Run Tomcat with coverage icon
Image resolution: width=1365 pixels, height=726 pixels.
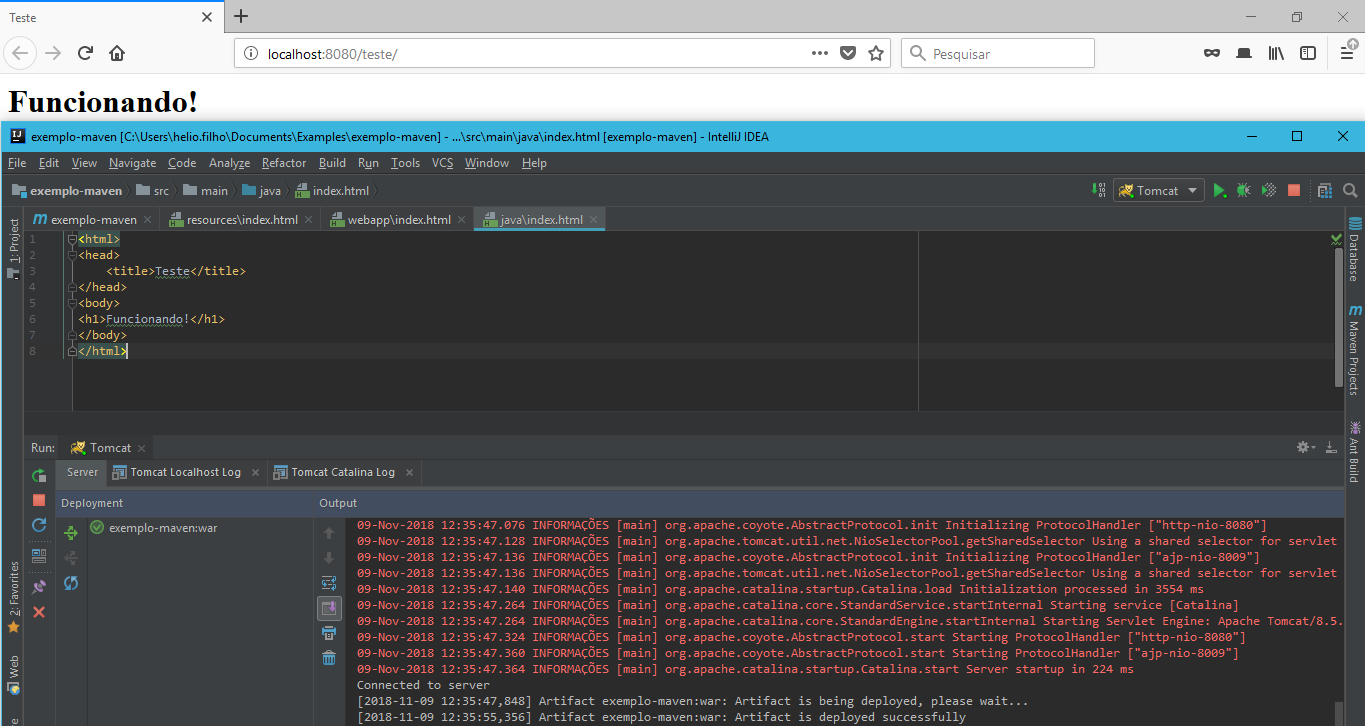click(x=1268, y=190)
